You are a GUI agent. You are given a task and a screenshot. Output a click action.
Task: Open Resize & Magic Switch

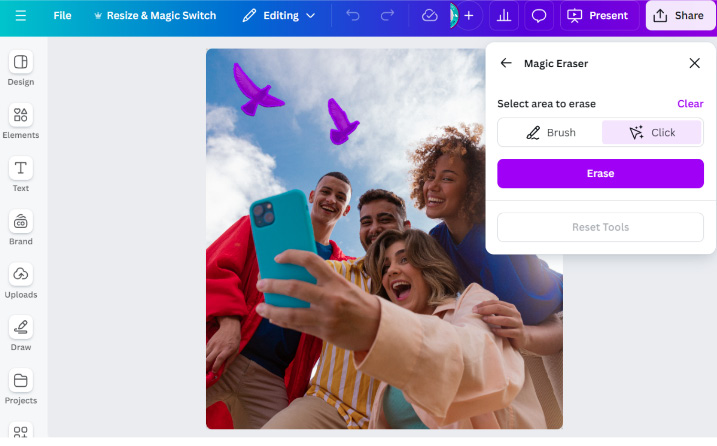click(x=155, y=16)
